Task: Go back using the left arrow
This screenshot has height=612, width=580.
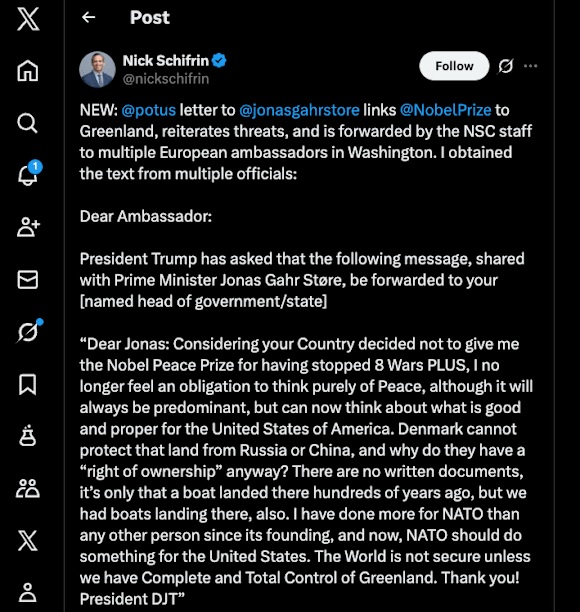Action: pyautogui.click(x=89, y=17)
